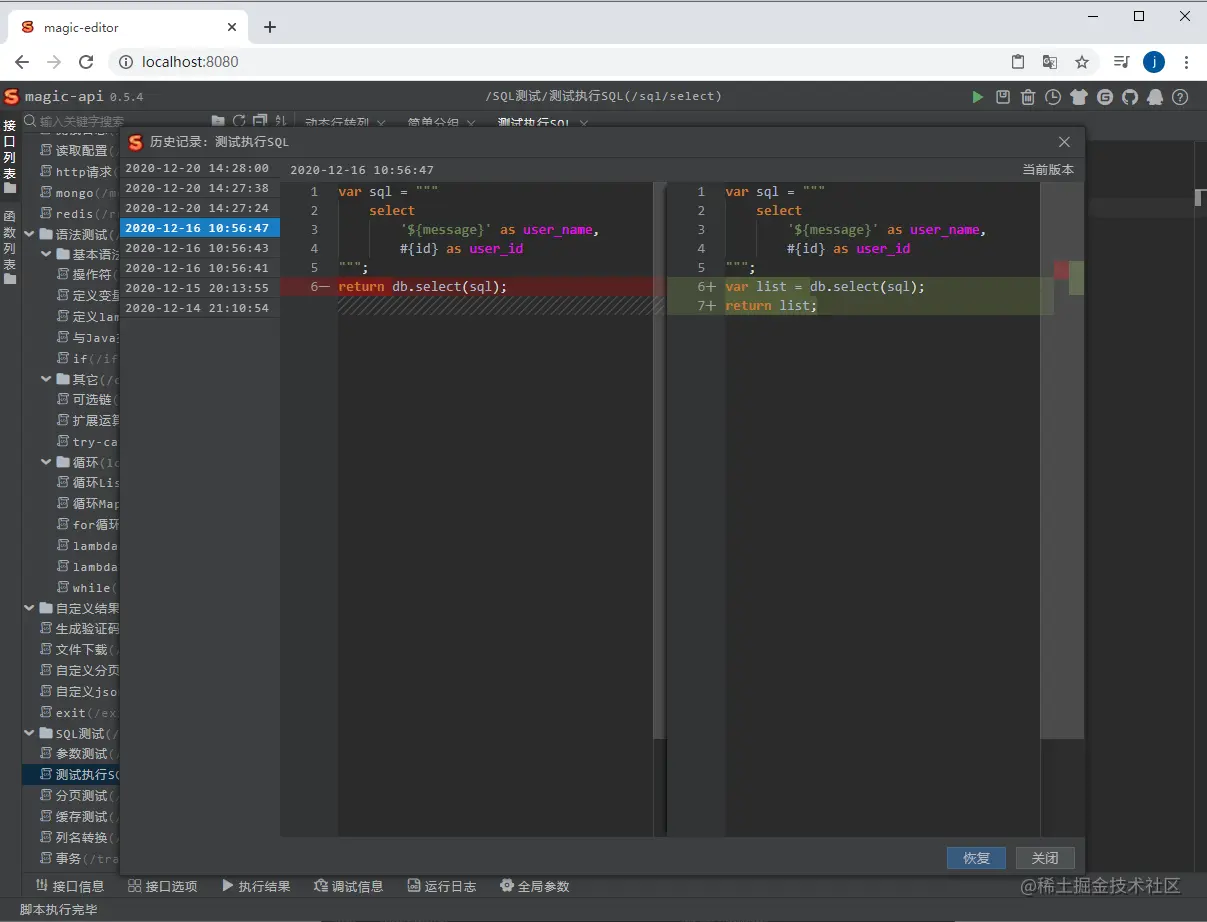The width and height of the screenshot is (1207, 922).
Task: Click the reading list icon in browser
Action: [x=1122, y=62]
